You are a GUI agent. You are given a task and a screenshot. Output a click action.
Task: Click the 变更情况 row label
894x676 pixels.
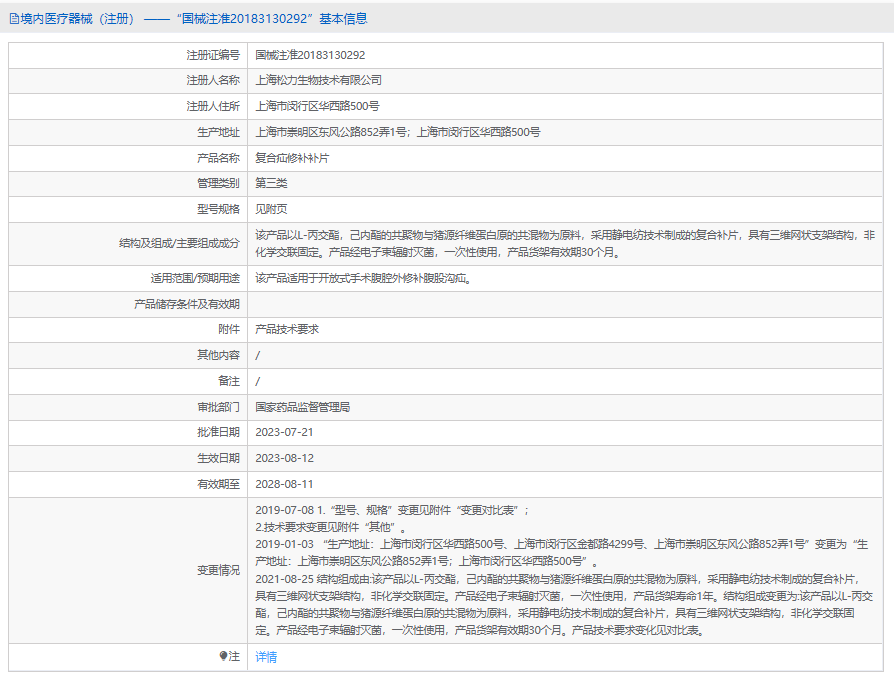coord(218,570)
